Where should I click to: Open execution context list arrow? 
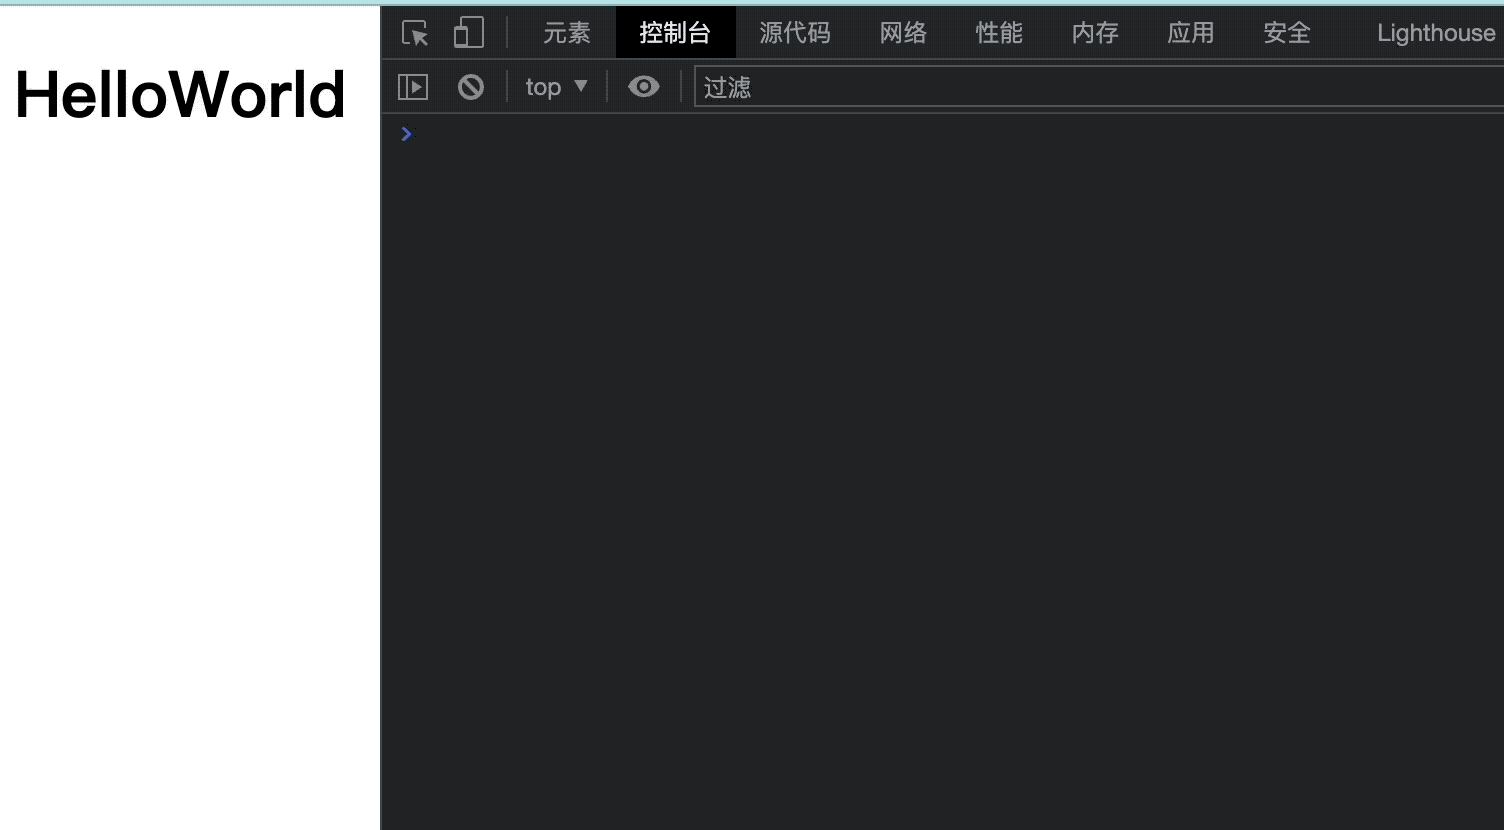click(x=581, y=87)
